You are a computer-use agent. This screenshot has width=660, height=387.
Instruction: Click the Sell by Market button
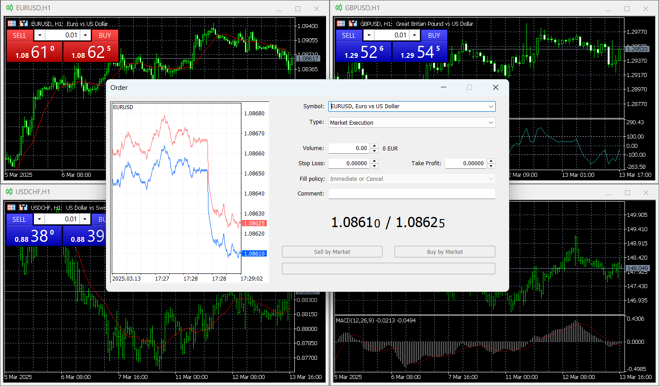332,252
